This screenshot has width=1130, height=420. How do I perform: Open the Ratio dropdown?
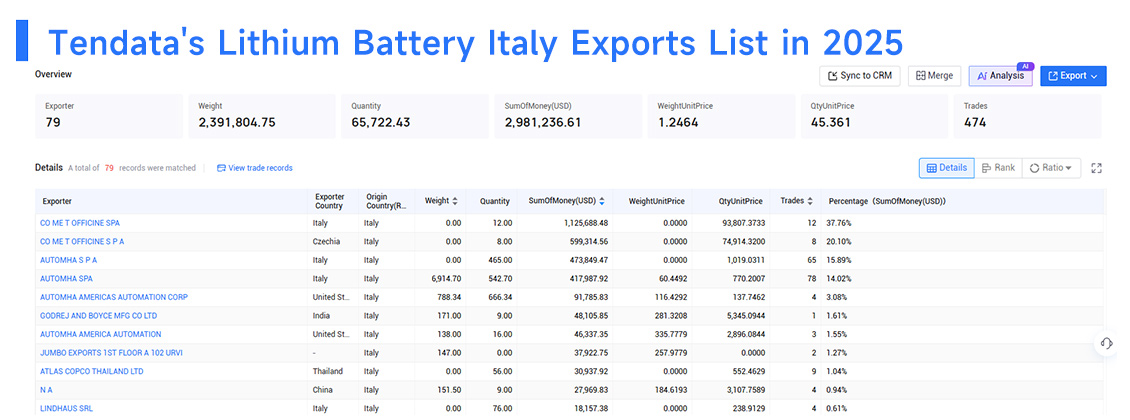(x=1051, y=168)
